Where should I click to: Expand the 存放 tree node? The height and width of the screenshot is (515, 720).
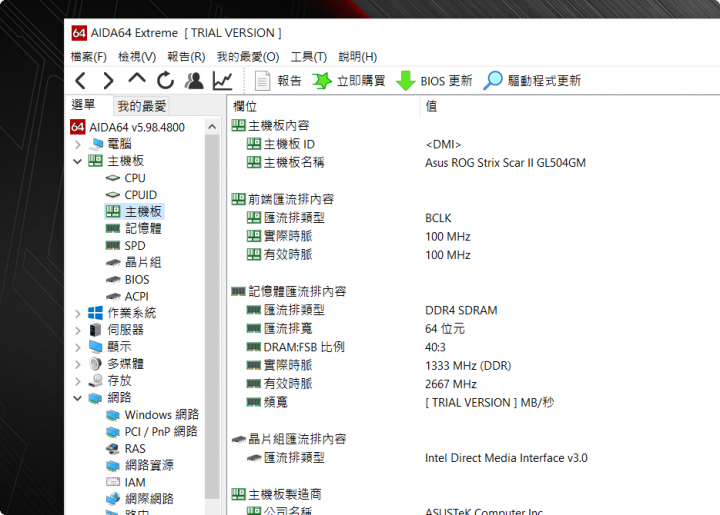coord(78,381)
